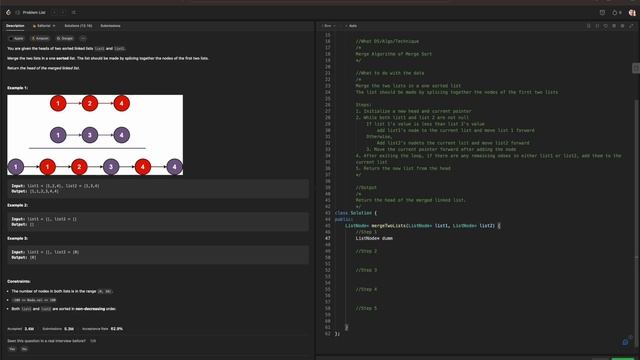This screenshot has width=640, height=360.
Task: Click the '//Step 4' comment line
Action: pyautogui.click(x=366, y=289)
